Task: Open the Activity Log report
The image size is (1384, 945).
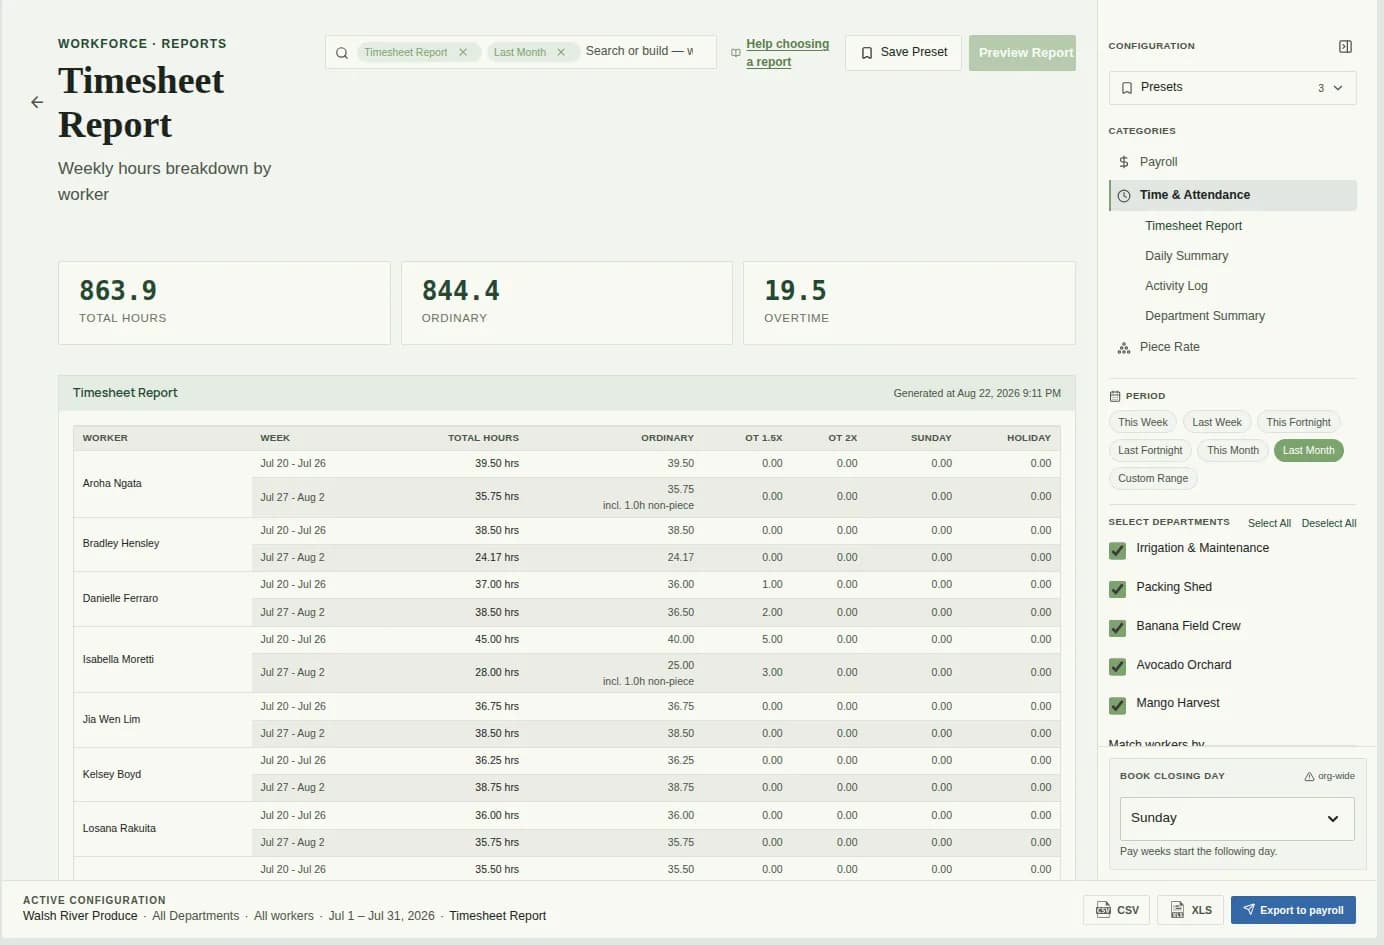Action: tap(1176, 287)
